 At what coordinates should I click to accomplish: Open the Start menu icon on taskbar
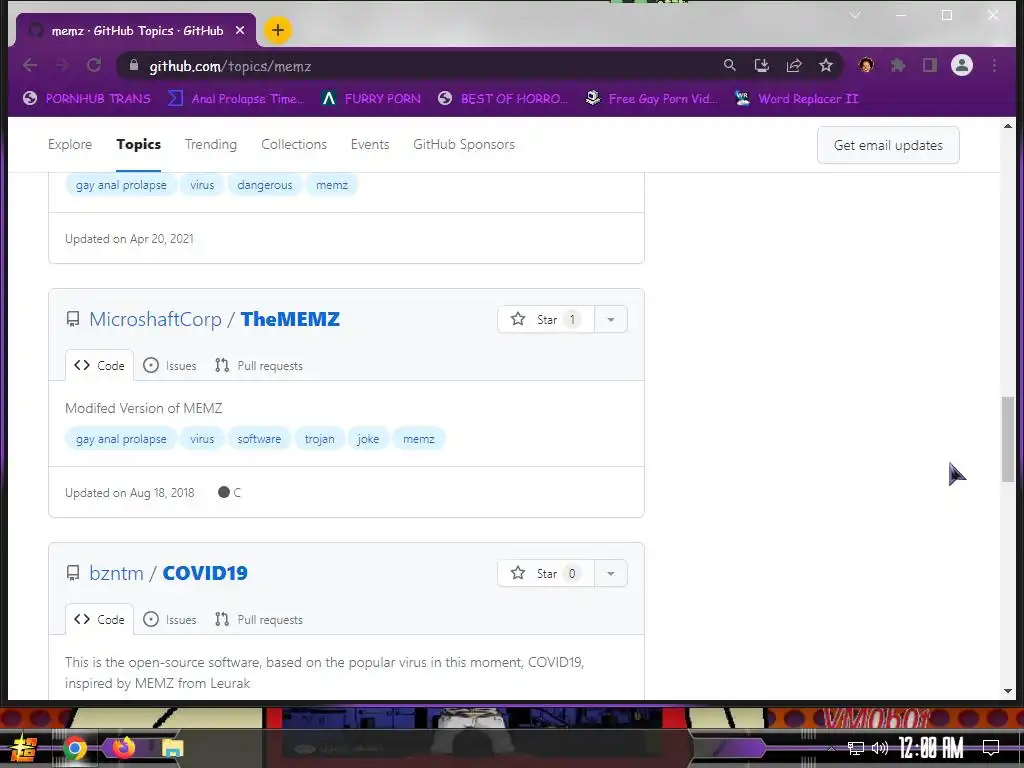[x=24, y=748]
